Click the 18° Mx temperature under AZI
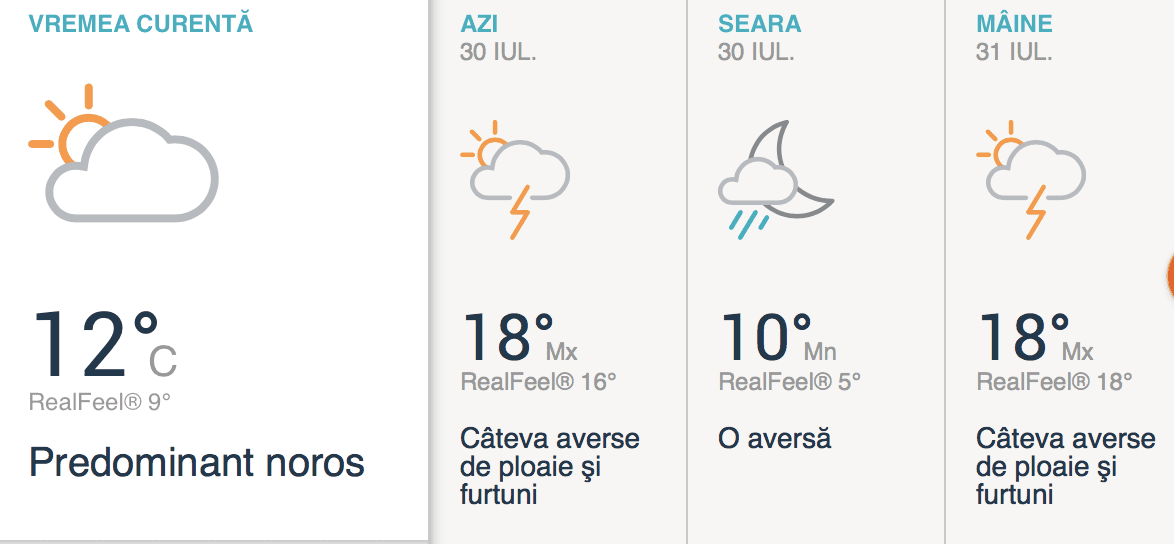Viewport: 1174px width, 544px height. [518, 338]
